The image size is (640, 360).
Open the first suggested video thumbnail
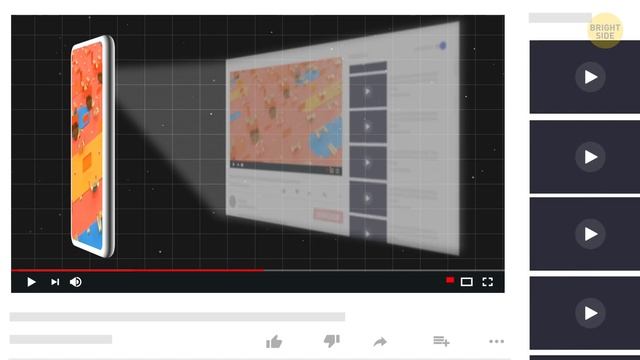pyautogui.click(x=585, y=77)
